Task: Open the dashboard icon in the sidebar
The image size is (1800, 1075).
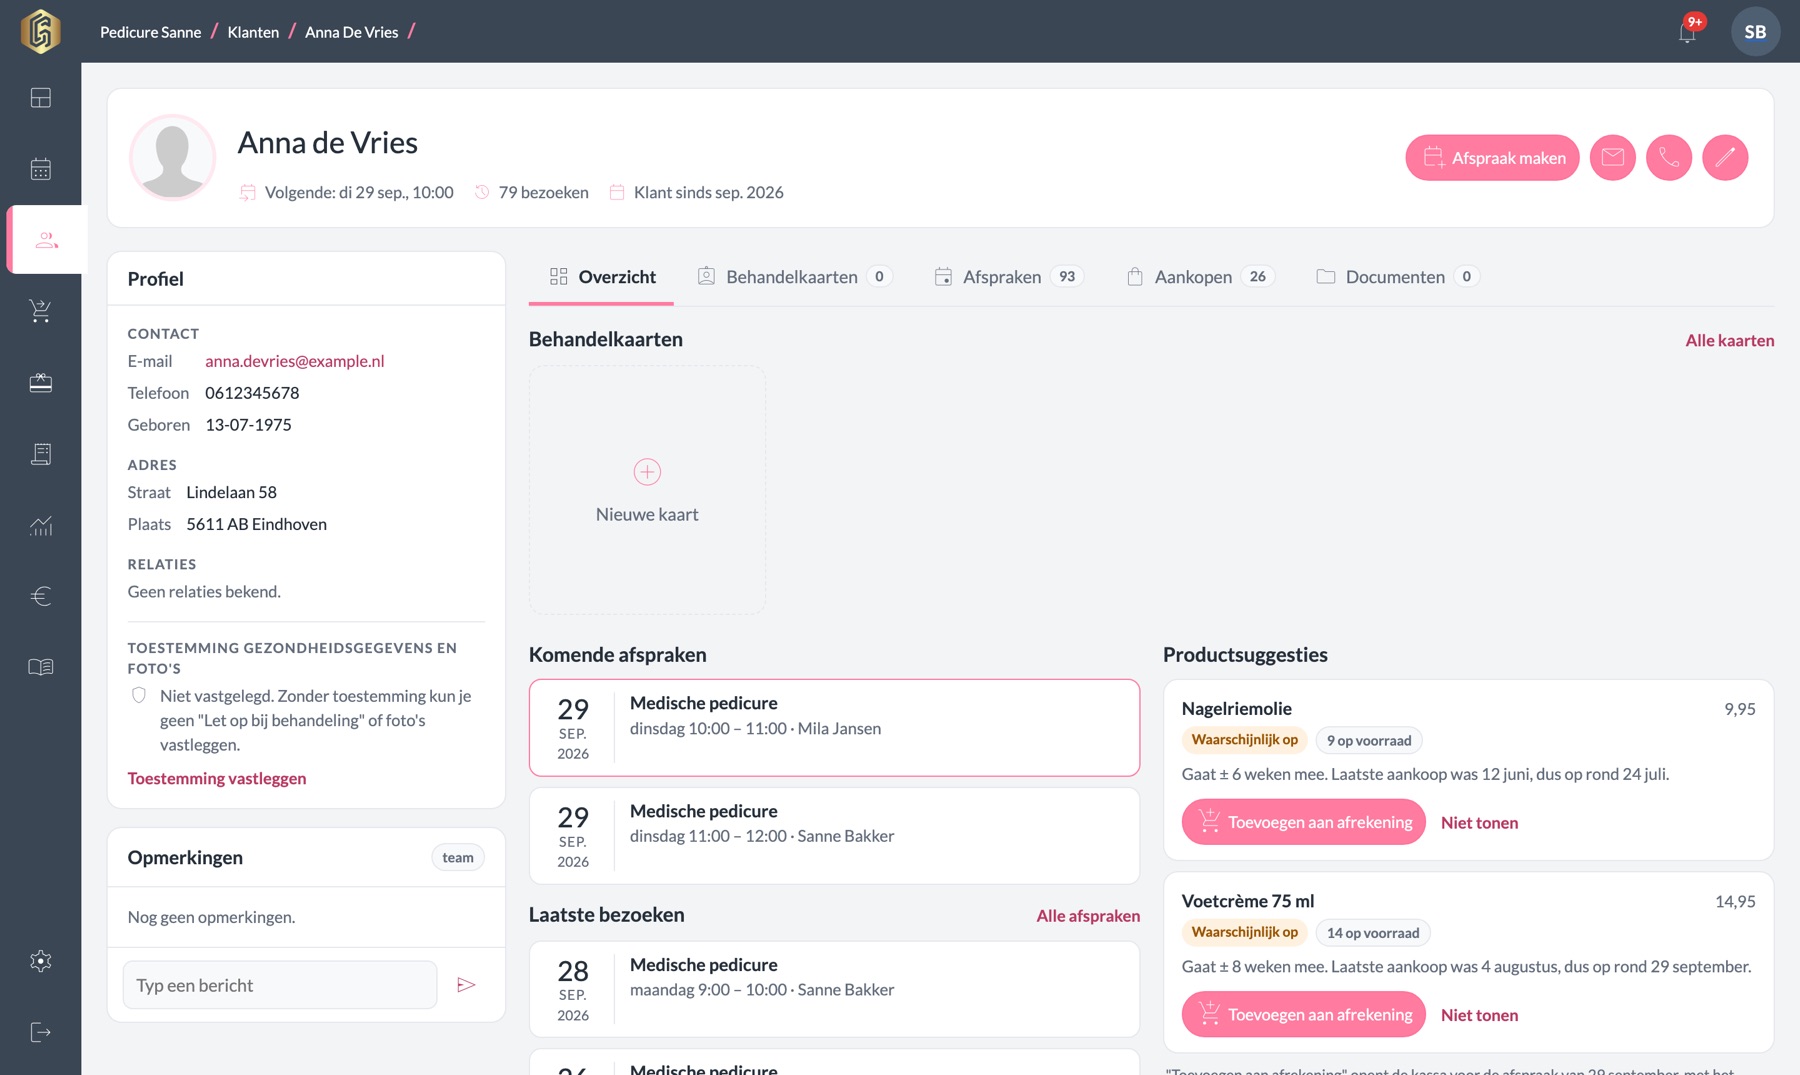Action: pos(41,98)
